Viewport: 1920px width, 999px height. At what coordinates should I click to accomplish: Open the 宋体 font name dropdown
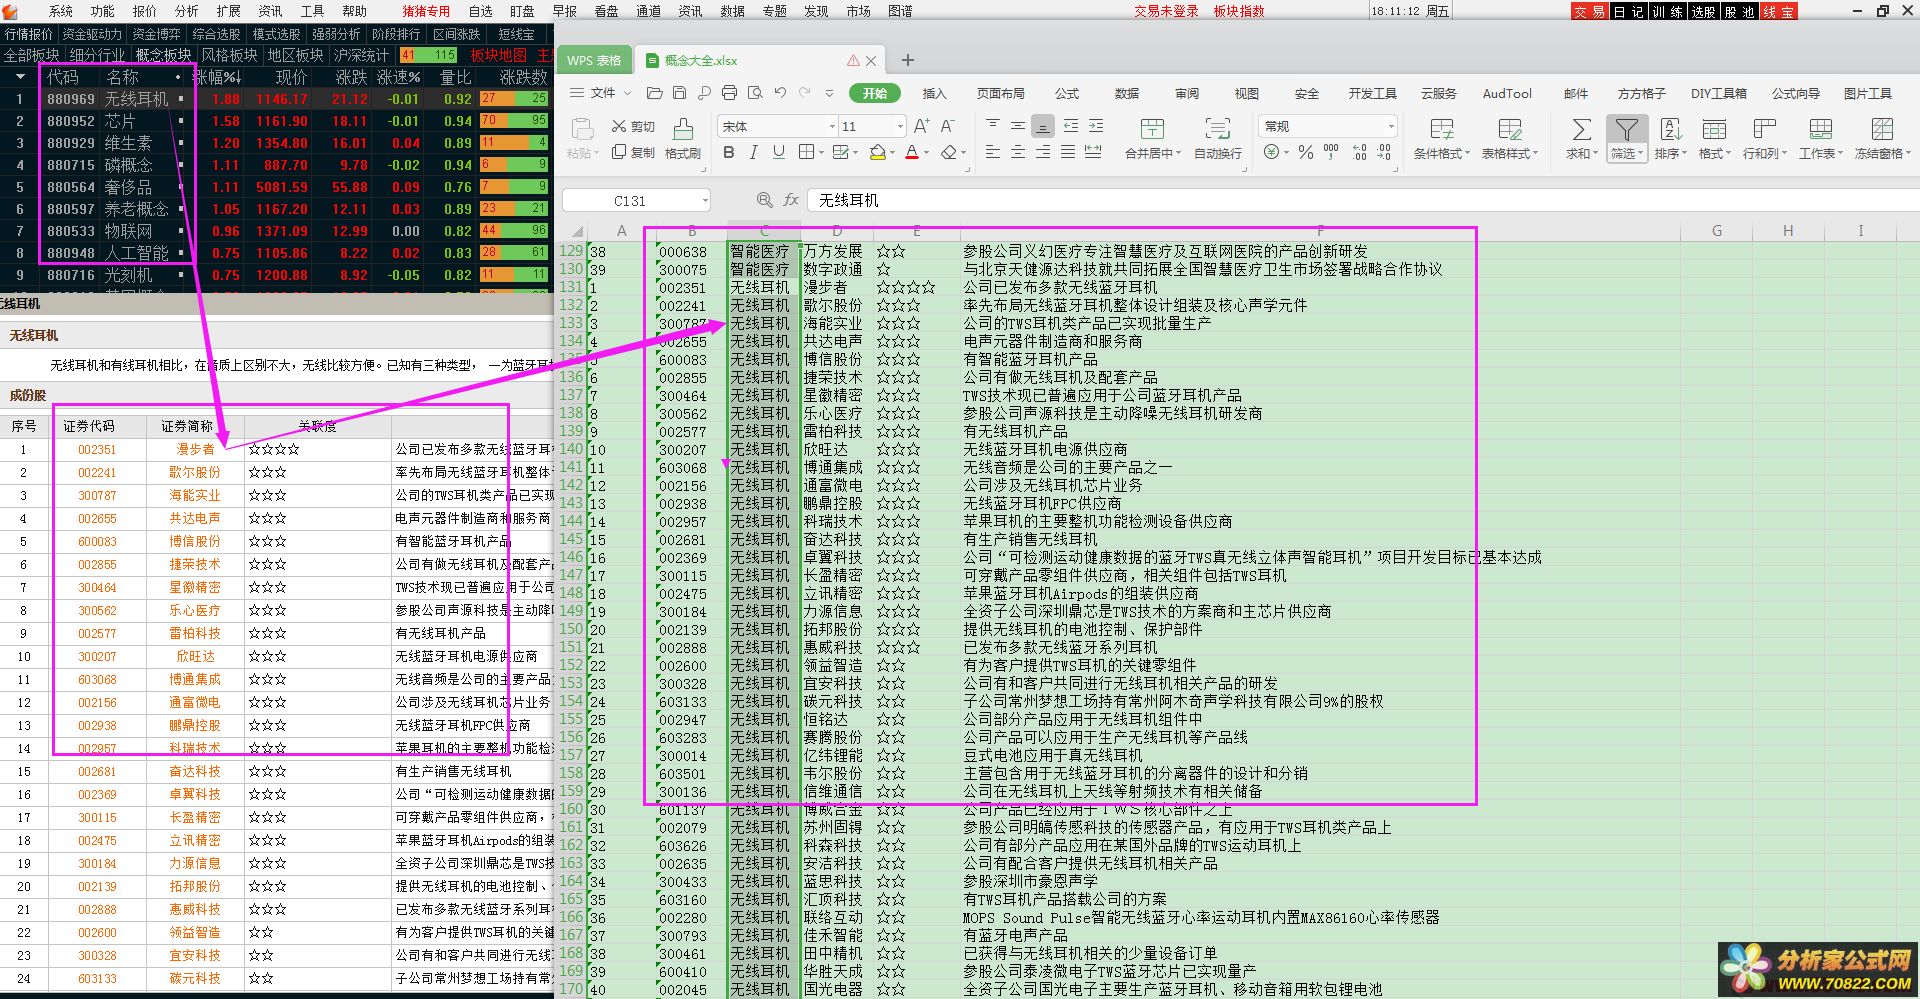(x=832, y=126)
